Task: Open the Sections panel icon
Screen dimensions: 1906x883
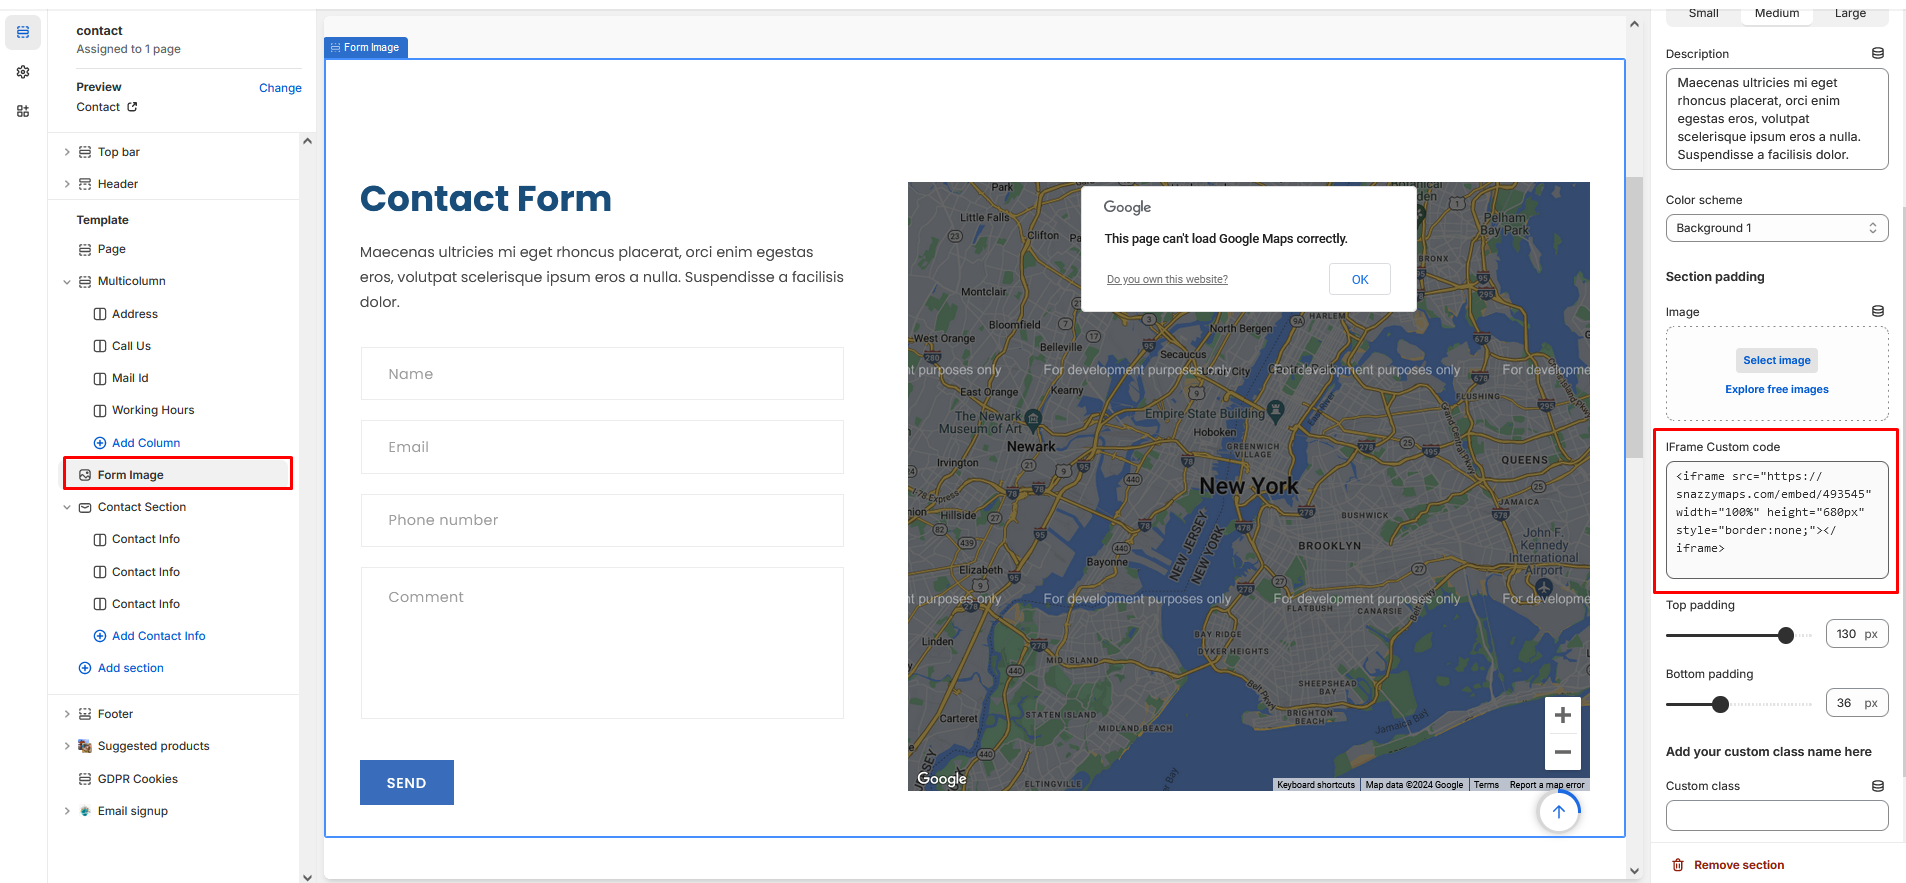Action: pyautogui.click(x=23, y=32)
